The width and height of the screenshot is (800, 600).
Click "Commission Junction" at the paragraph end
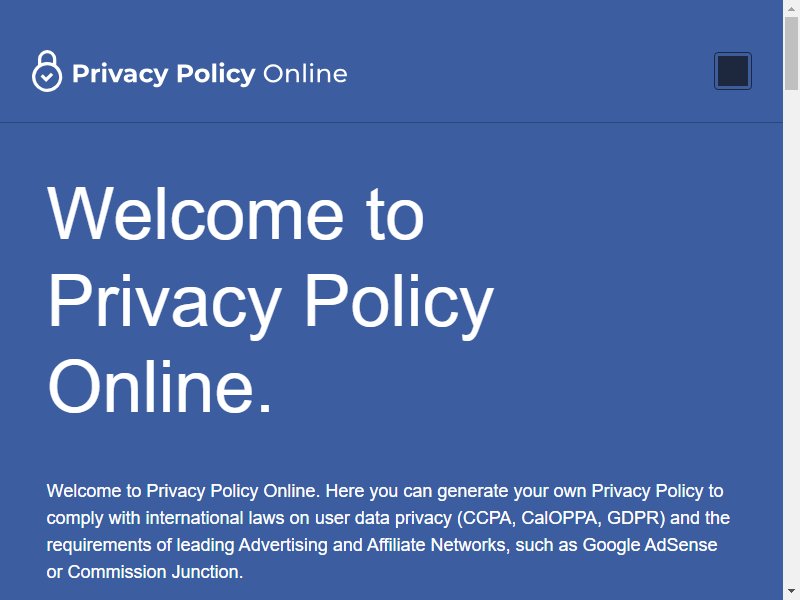(x=153, y=572)
